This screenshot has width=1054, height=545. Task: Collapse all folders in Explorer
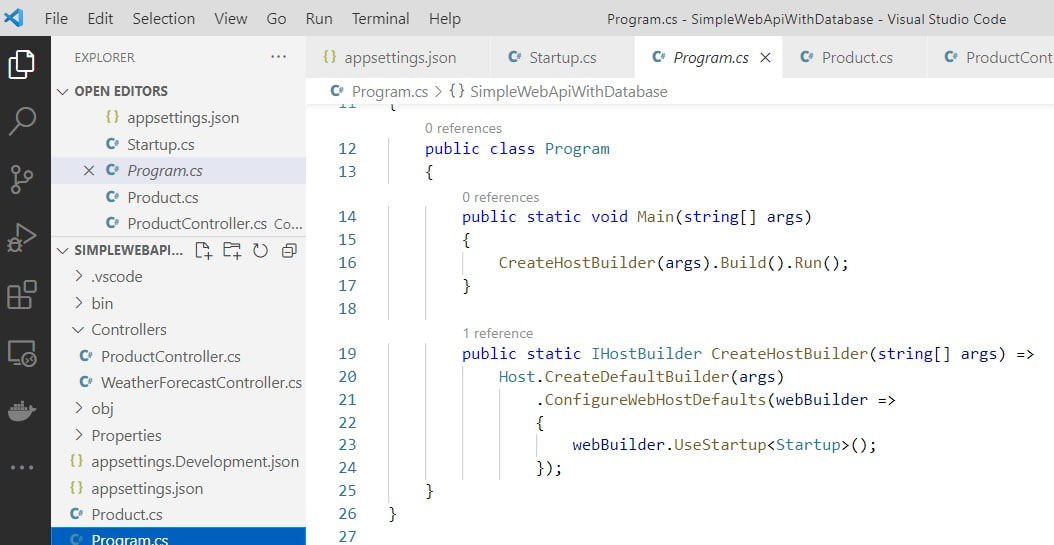[289, 251]
